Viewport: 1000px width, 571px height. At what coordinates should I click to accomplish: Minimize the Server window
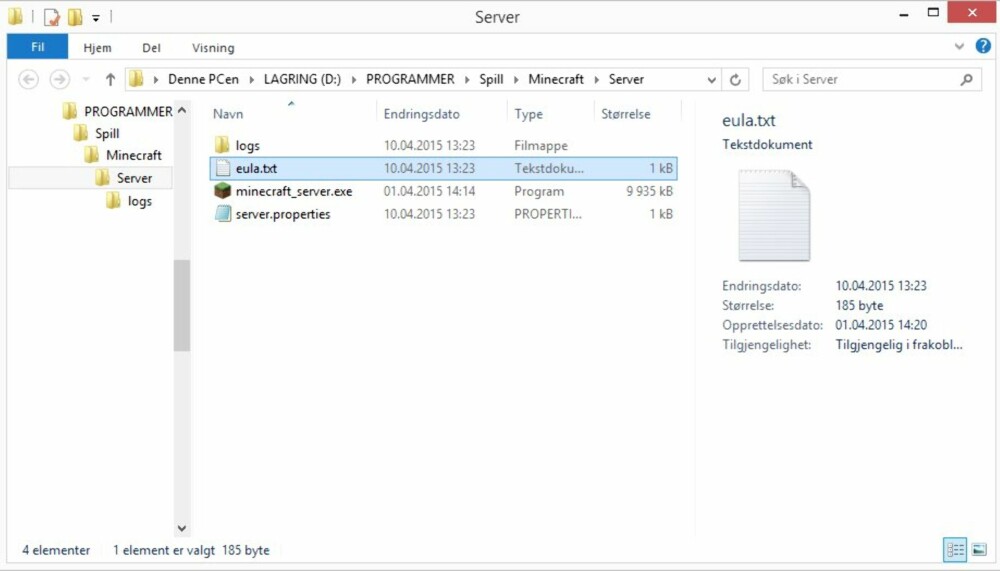[904, 14]
